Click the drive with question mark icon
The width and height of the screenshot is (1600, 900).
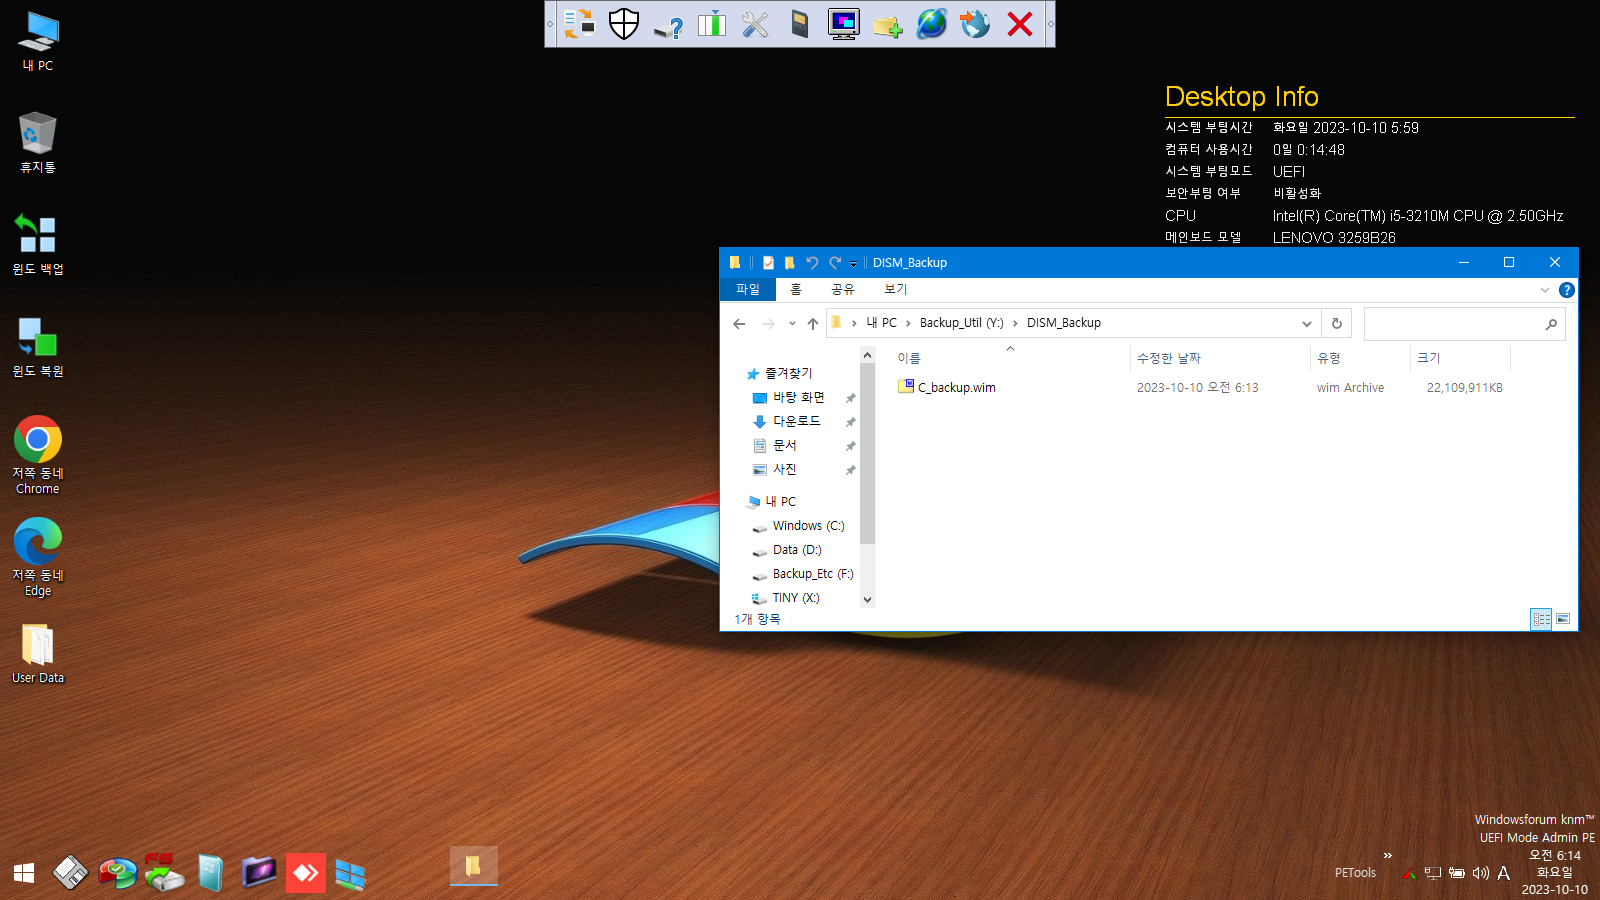668,25
